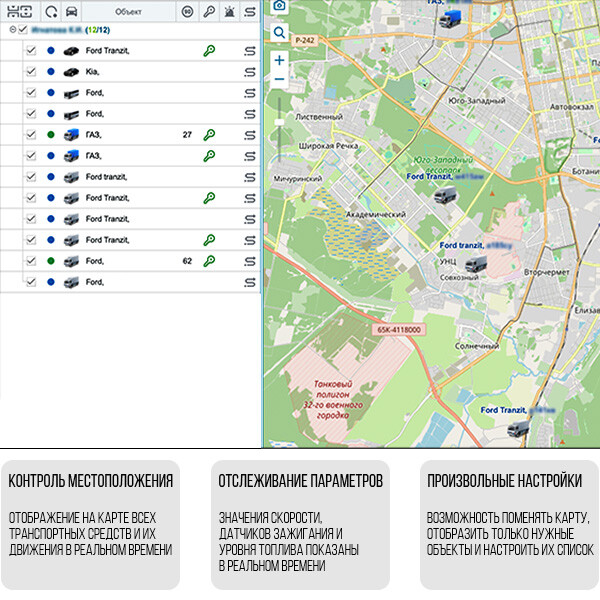Click the speed limit 90 column icon
Screen dimensions: 600x600
point(187,11)
